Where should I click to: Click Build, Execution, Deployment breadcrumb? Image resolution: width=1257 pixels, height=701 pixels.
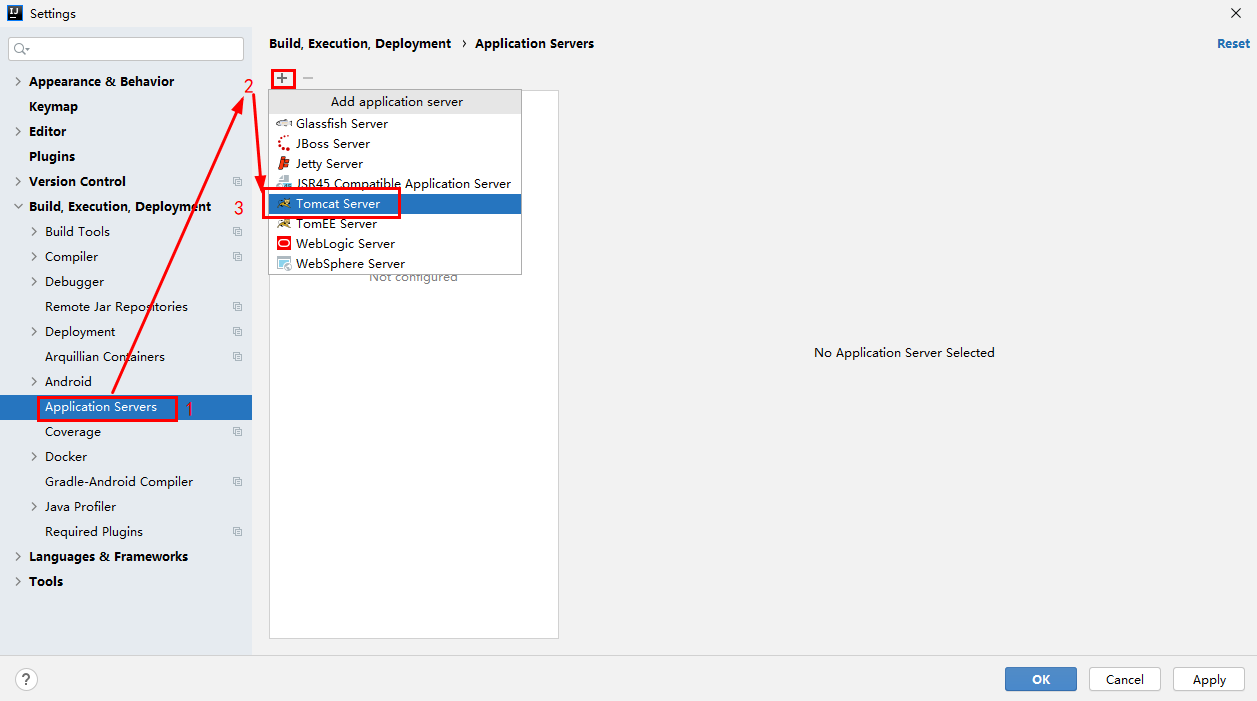[360, 44]
